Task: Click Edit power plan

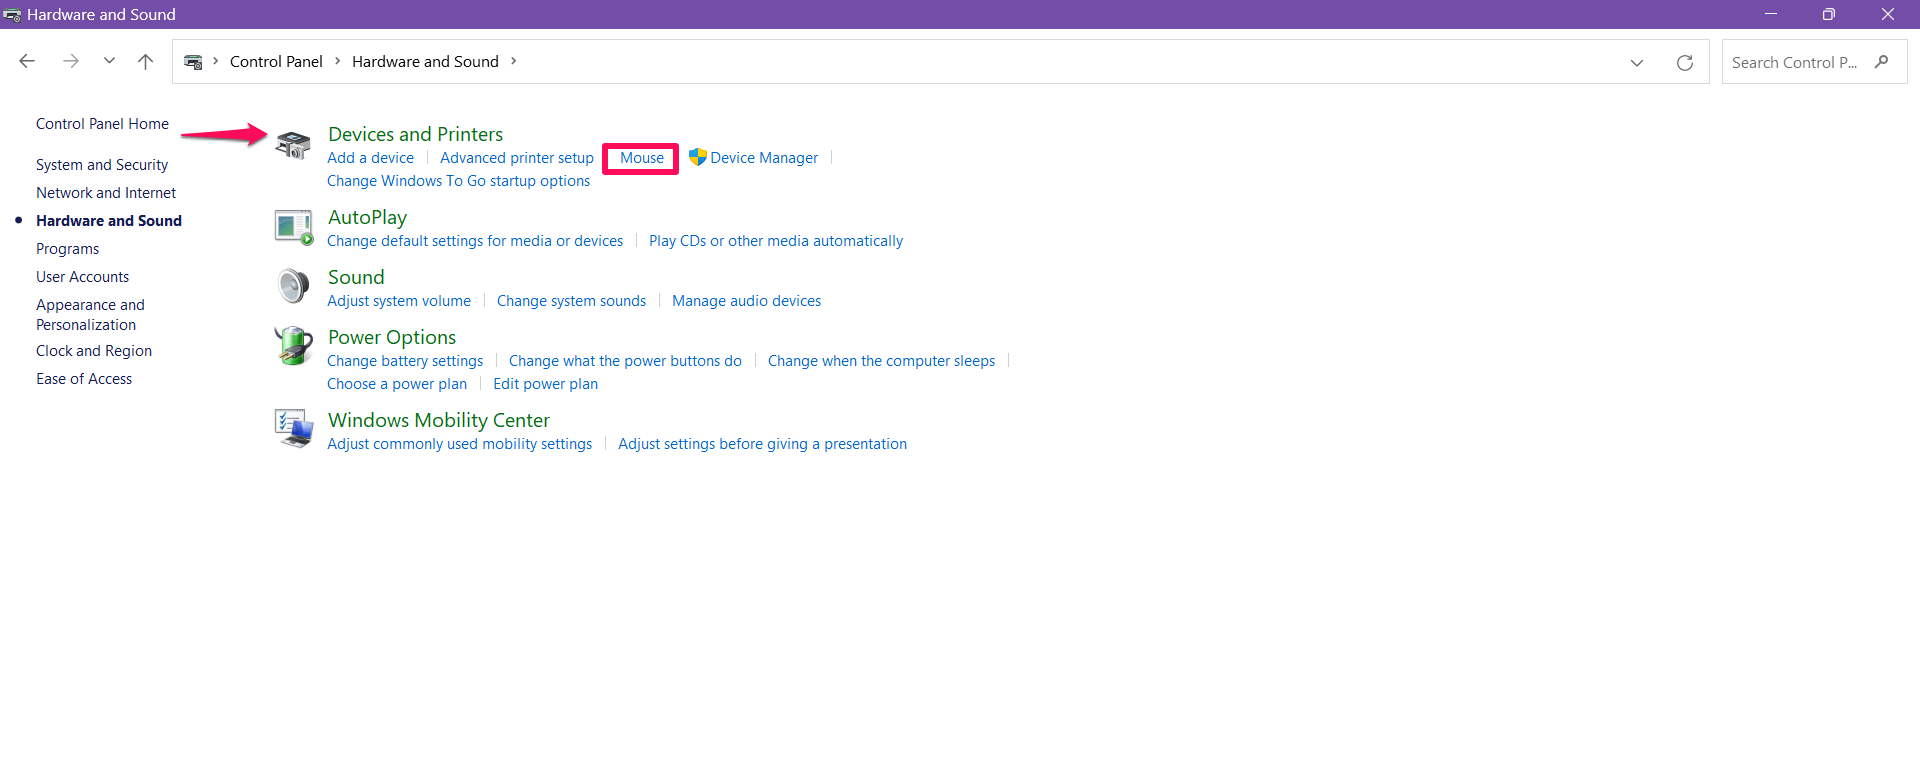Action: (545, 384)
